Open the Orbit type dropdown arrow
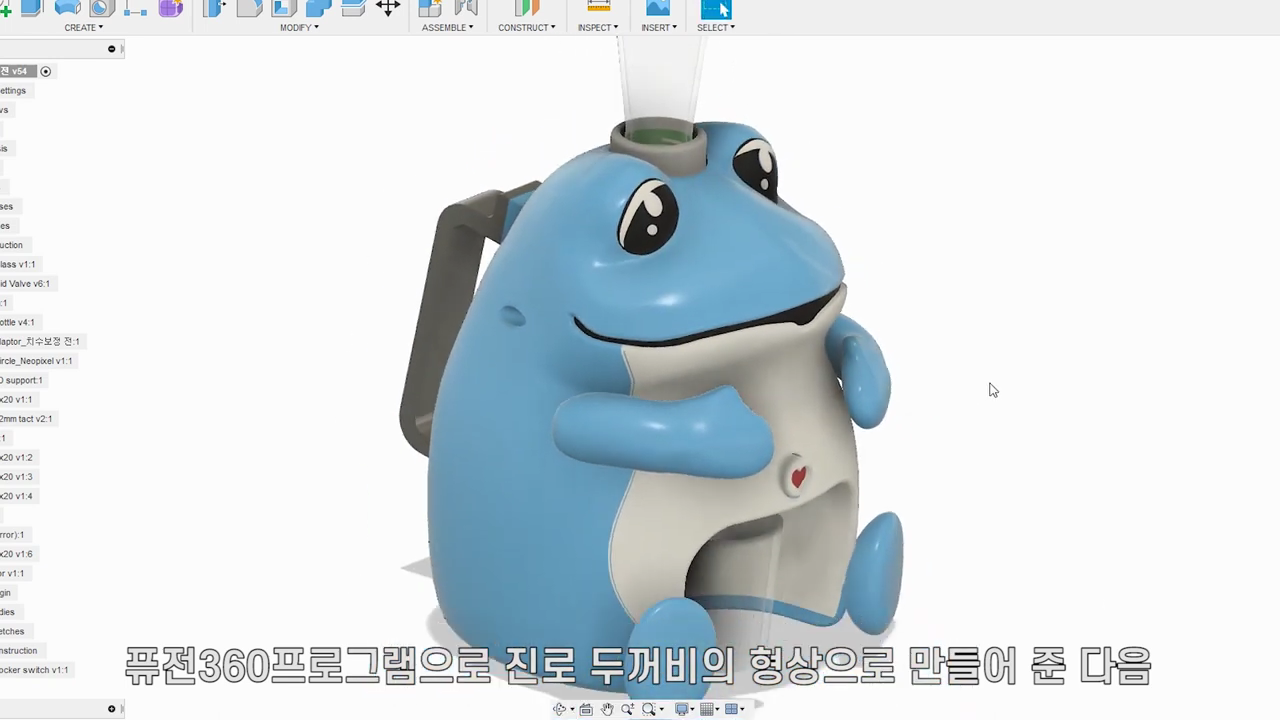Screen dimensions: 1280x720 coord(571,710)
